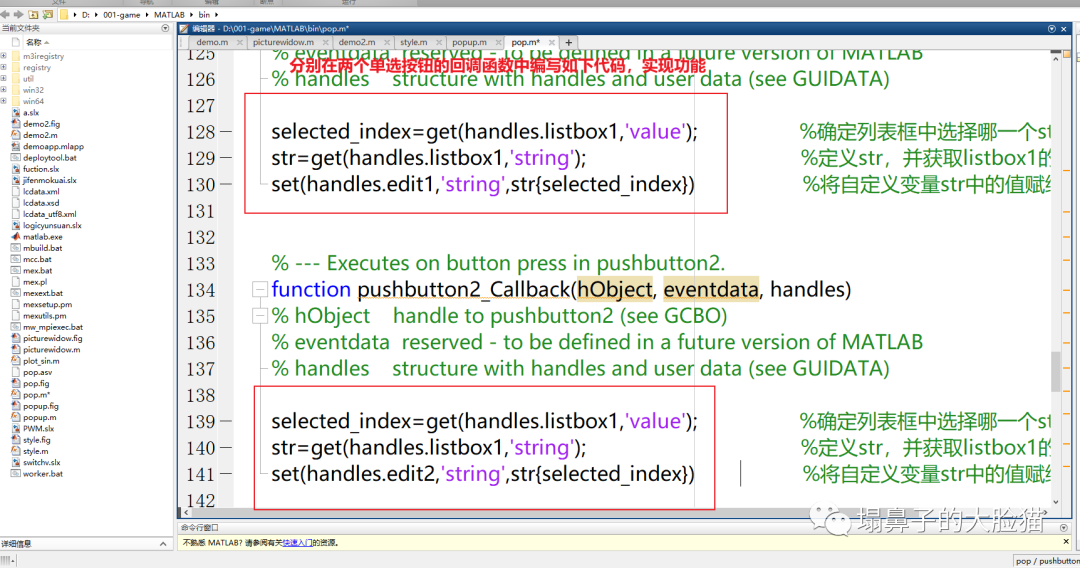Click the PWM.slx model icon
1080x568 pixels.
click(x=16, y=428)
